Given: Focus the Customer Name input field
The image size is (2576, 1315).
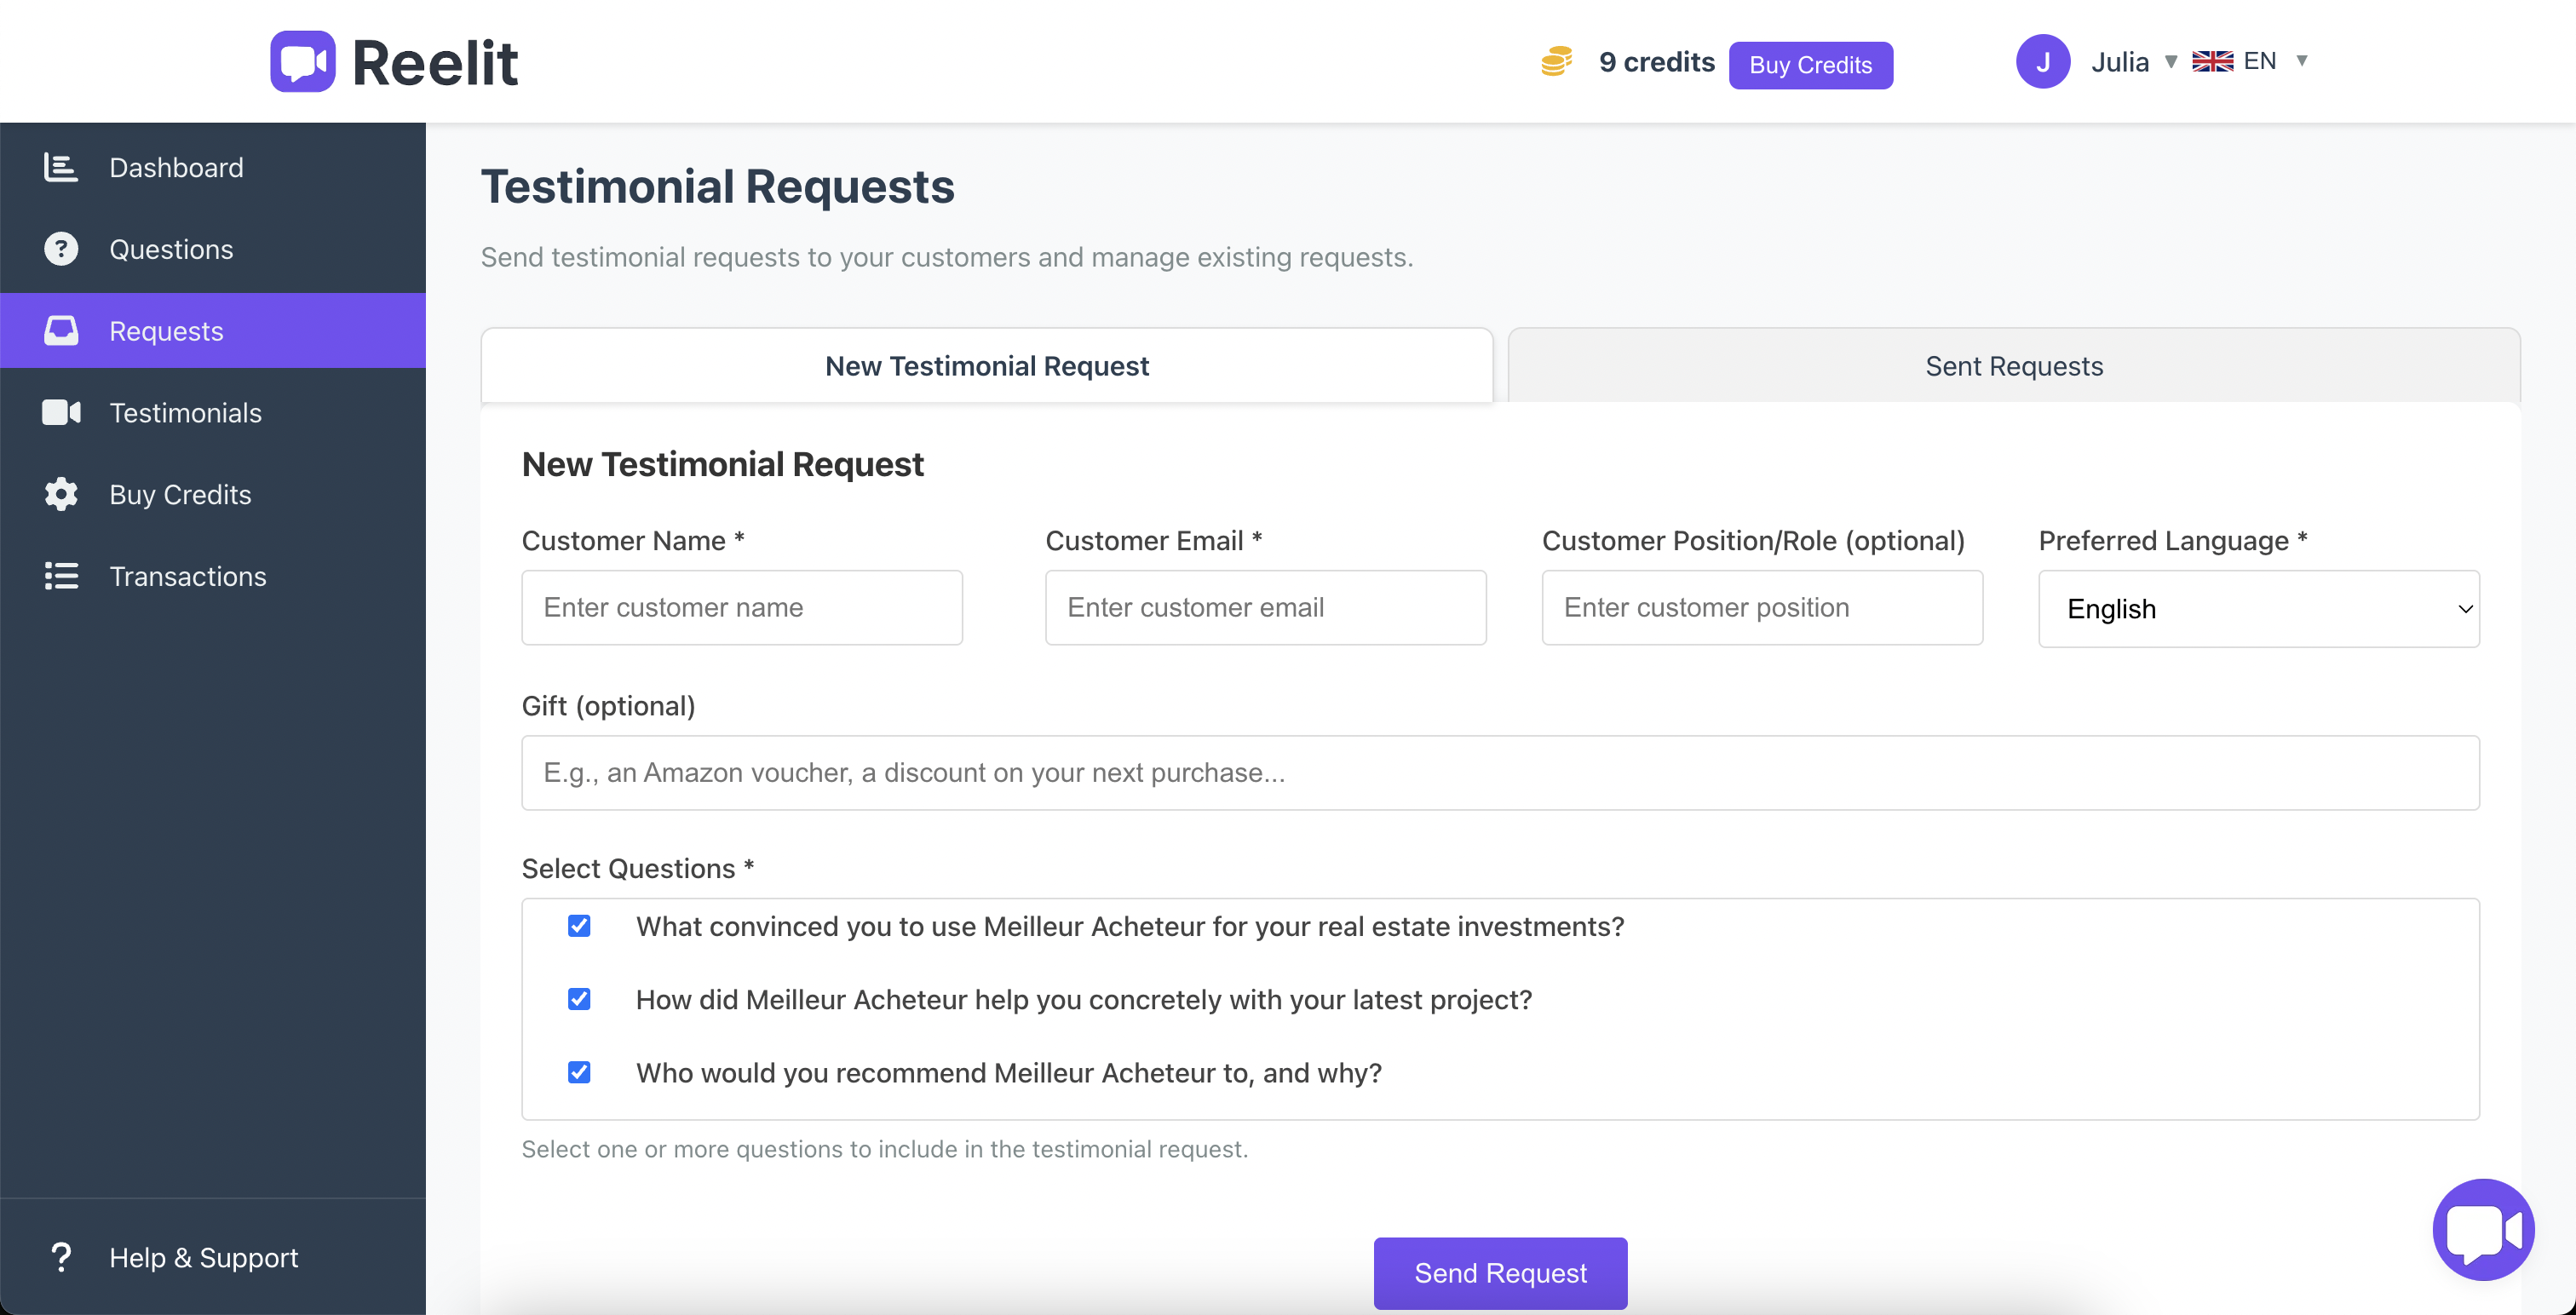Looking at the screenshot, I should pyautogui.click(x=742, y=608).
